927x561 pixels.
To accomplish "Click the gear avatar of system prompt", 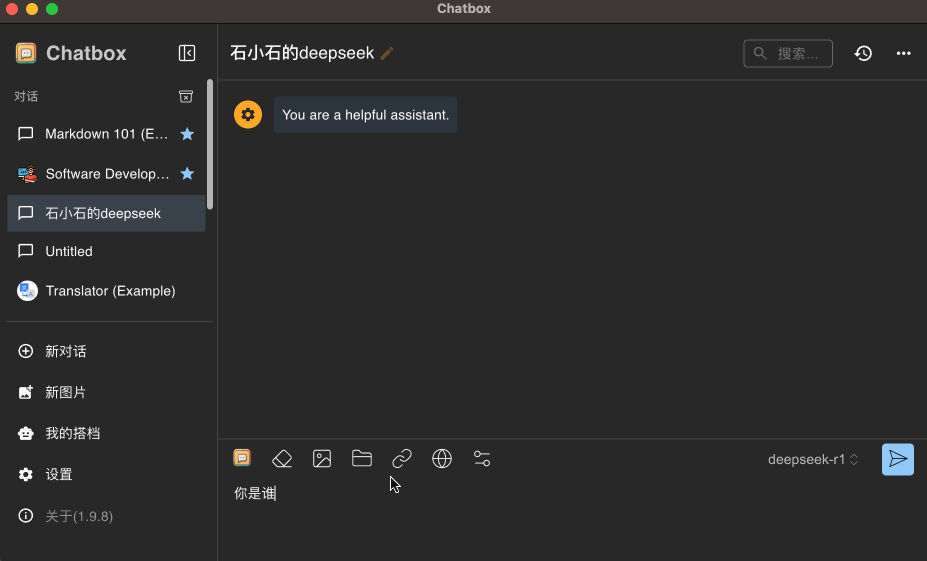I will coord(248,114).
